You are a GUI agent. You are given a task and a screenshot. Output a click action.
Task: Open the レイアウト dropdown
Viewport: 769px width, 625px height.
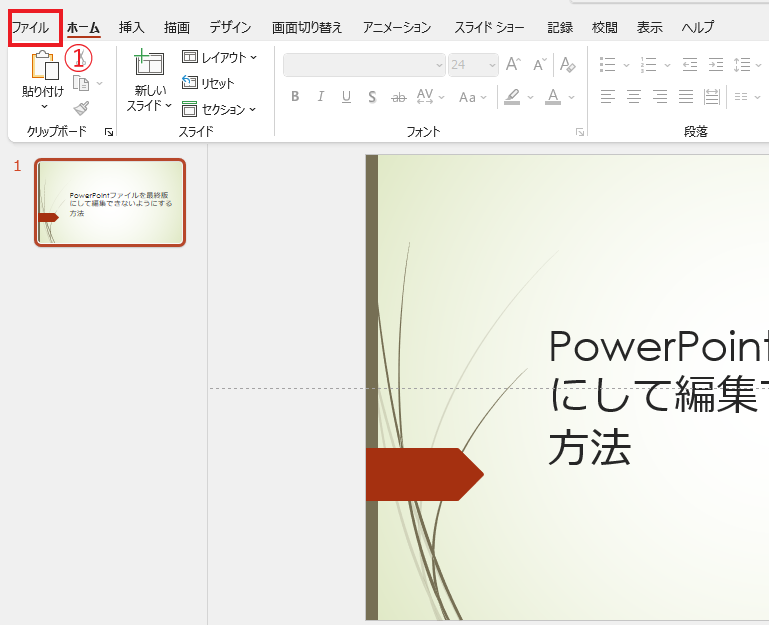pyautogui.click(x=219, y=57)
